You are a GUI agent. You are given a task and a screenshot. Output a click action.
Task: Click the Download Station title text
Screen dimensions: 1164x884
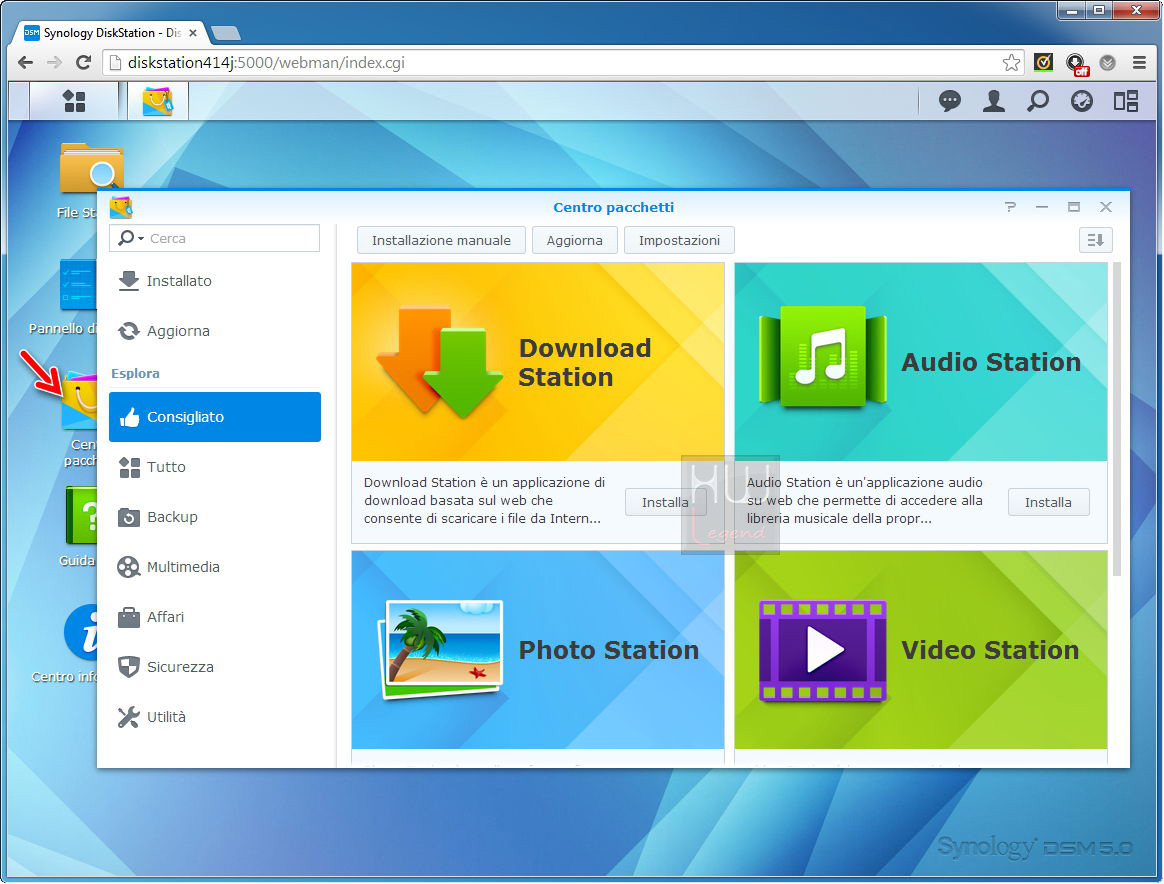coord(585,362)
